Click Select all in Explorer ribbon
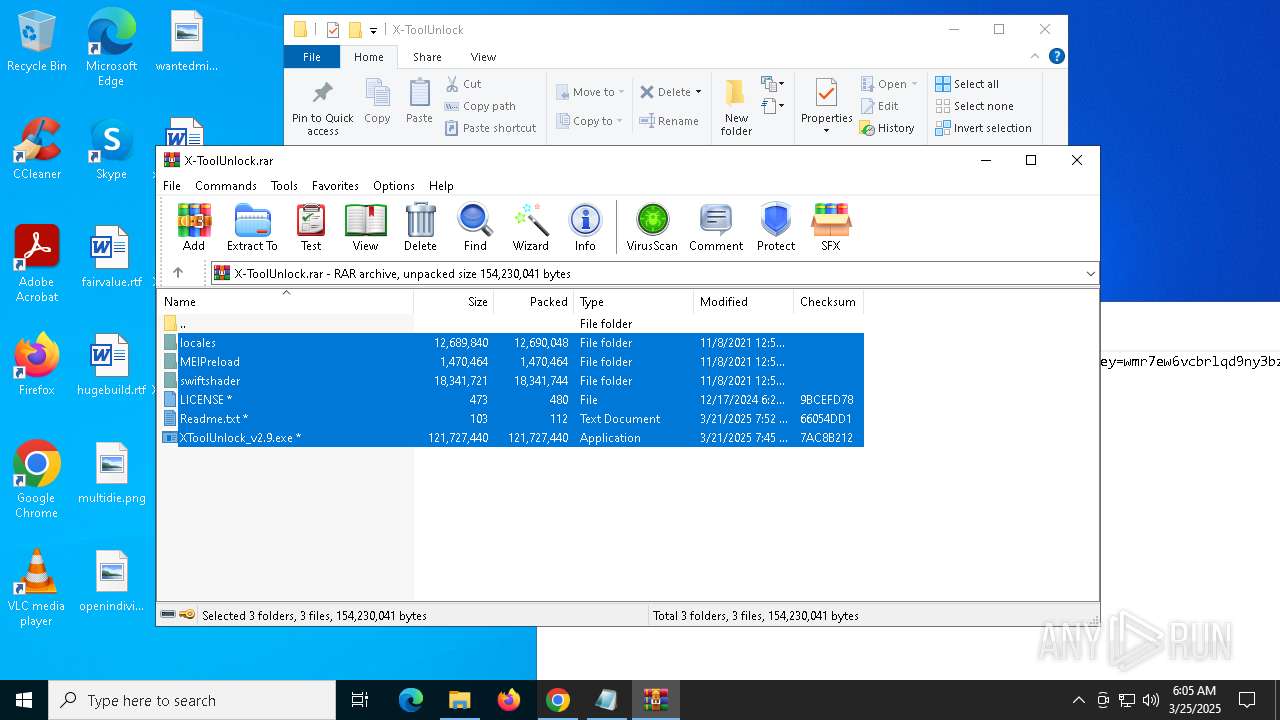Image resolution: width=1280 pixels, height=720 pixels. pos(966,84)
